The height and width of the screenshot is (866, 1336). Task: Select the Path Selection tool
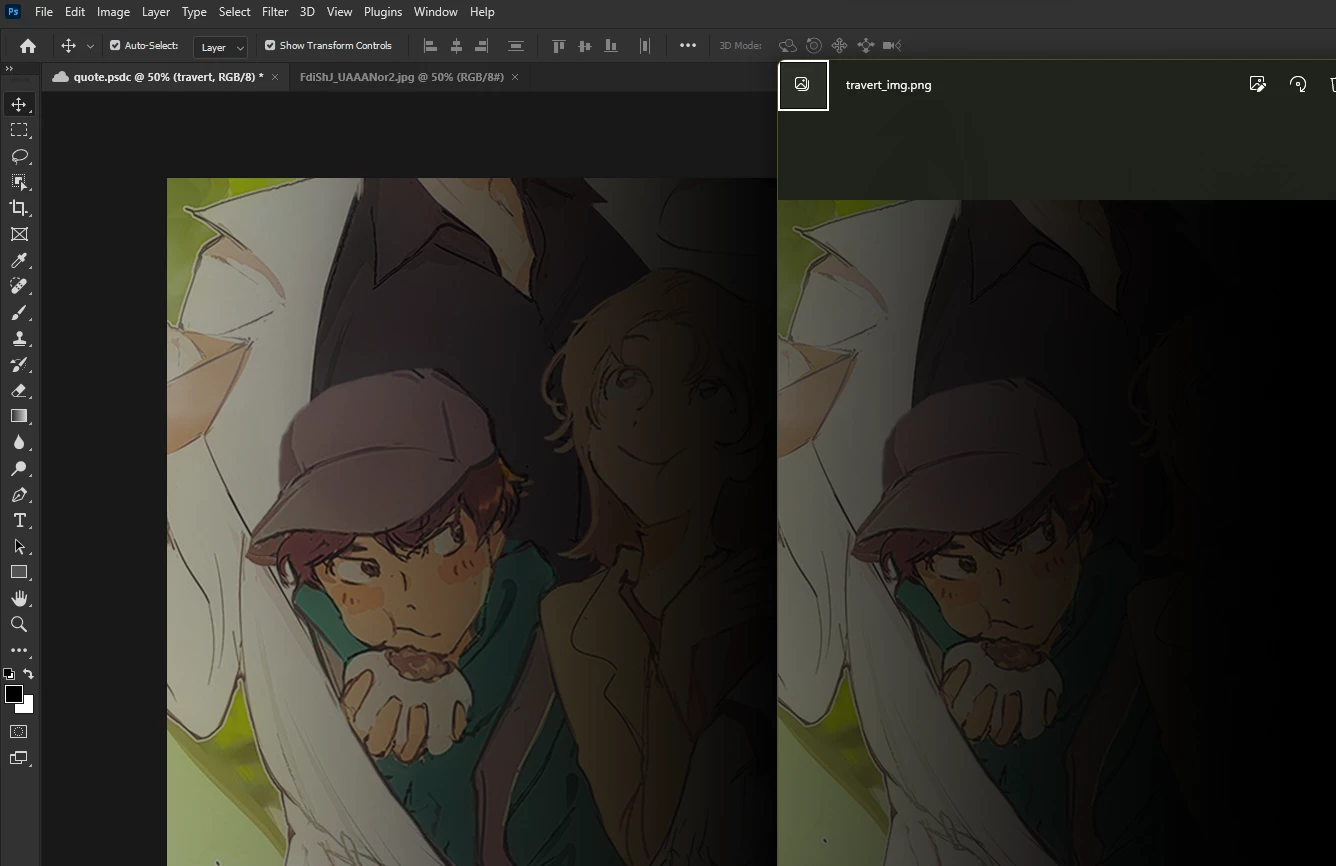[19, 546]
